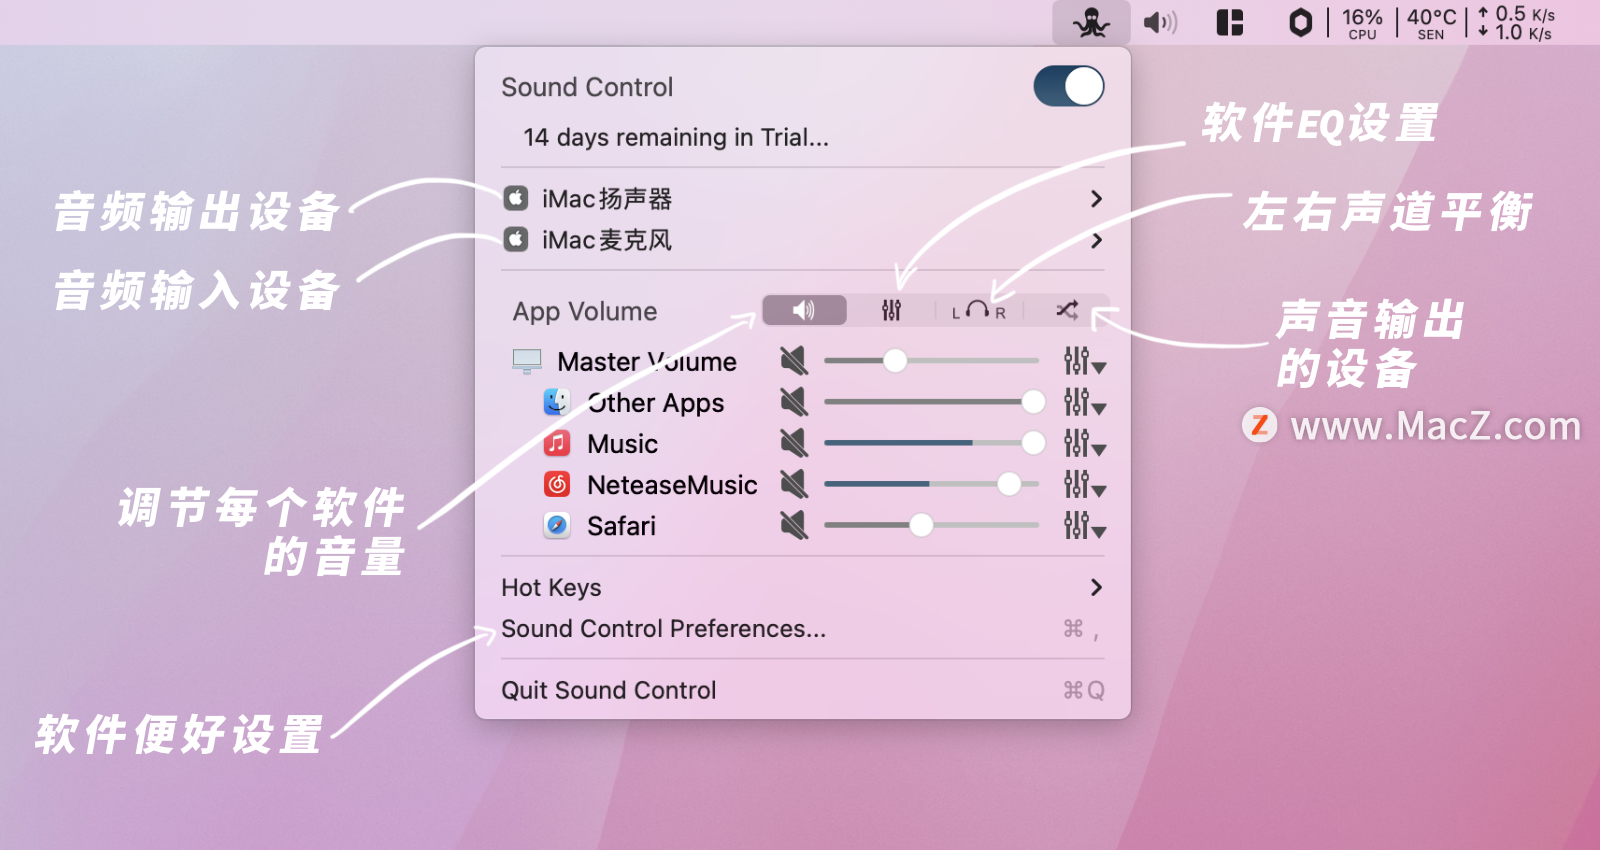Open EQ dropdown for Safari
Viewport: 1600px width, 850px height.
click(x=1085, y=525)
